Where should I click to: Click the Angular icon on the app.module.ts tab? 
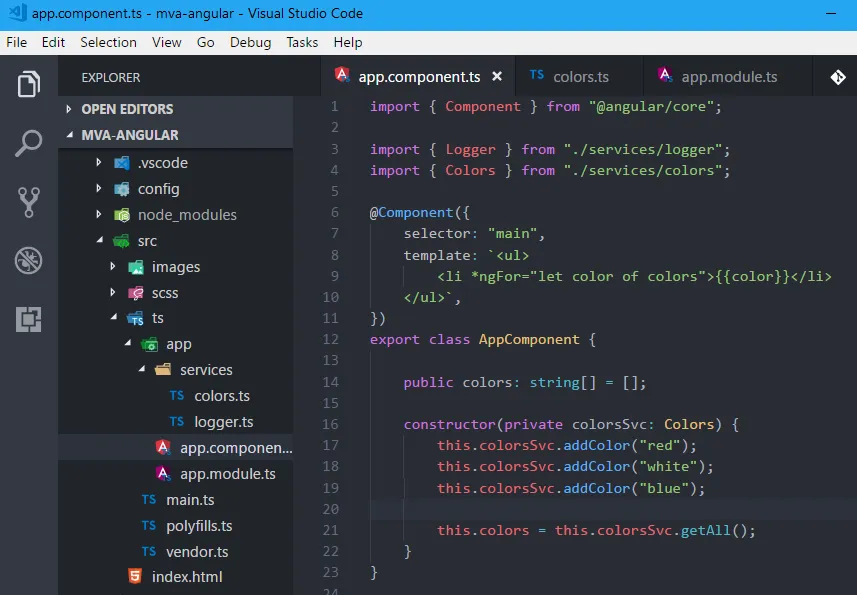click(x=665, y=75)
